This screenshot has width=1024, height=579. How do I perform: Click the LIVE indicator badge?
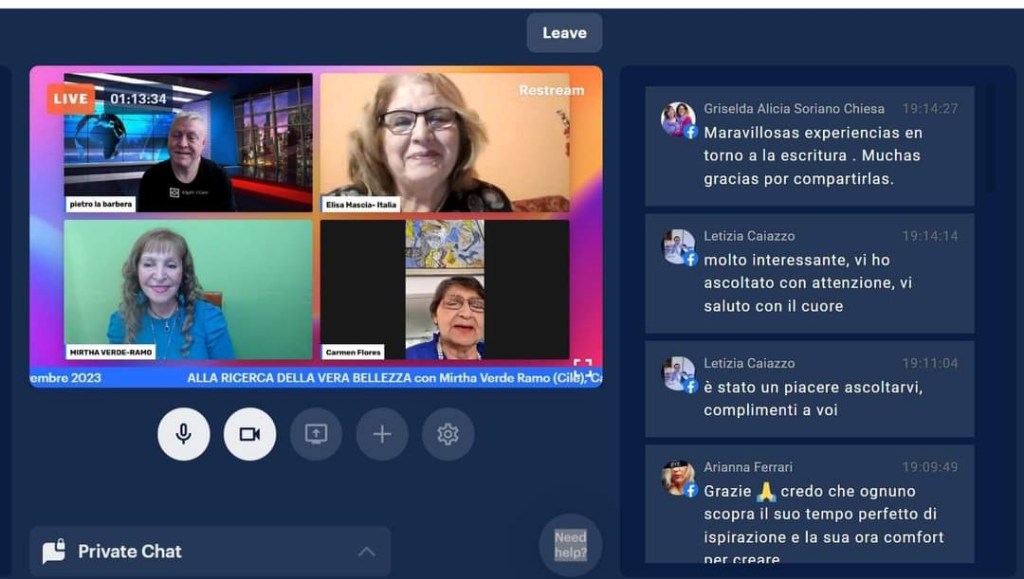[71, 99]
